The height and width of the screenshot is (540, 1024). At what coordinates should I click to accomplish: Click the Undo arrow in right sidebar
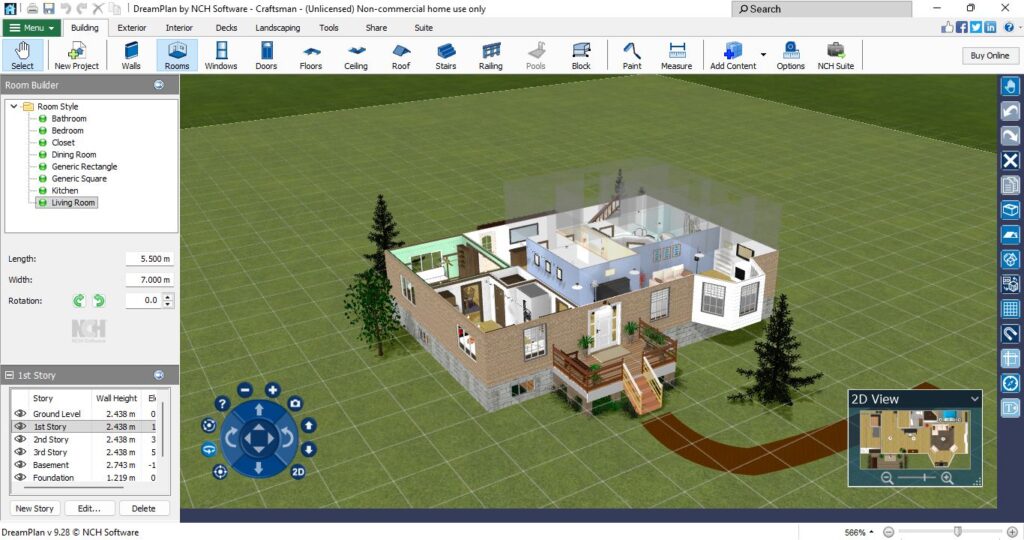[1010, 111]
